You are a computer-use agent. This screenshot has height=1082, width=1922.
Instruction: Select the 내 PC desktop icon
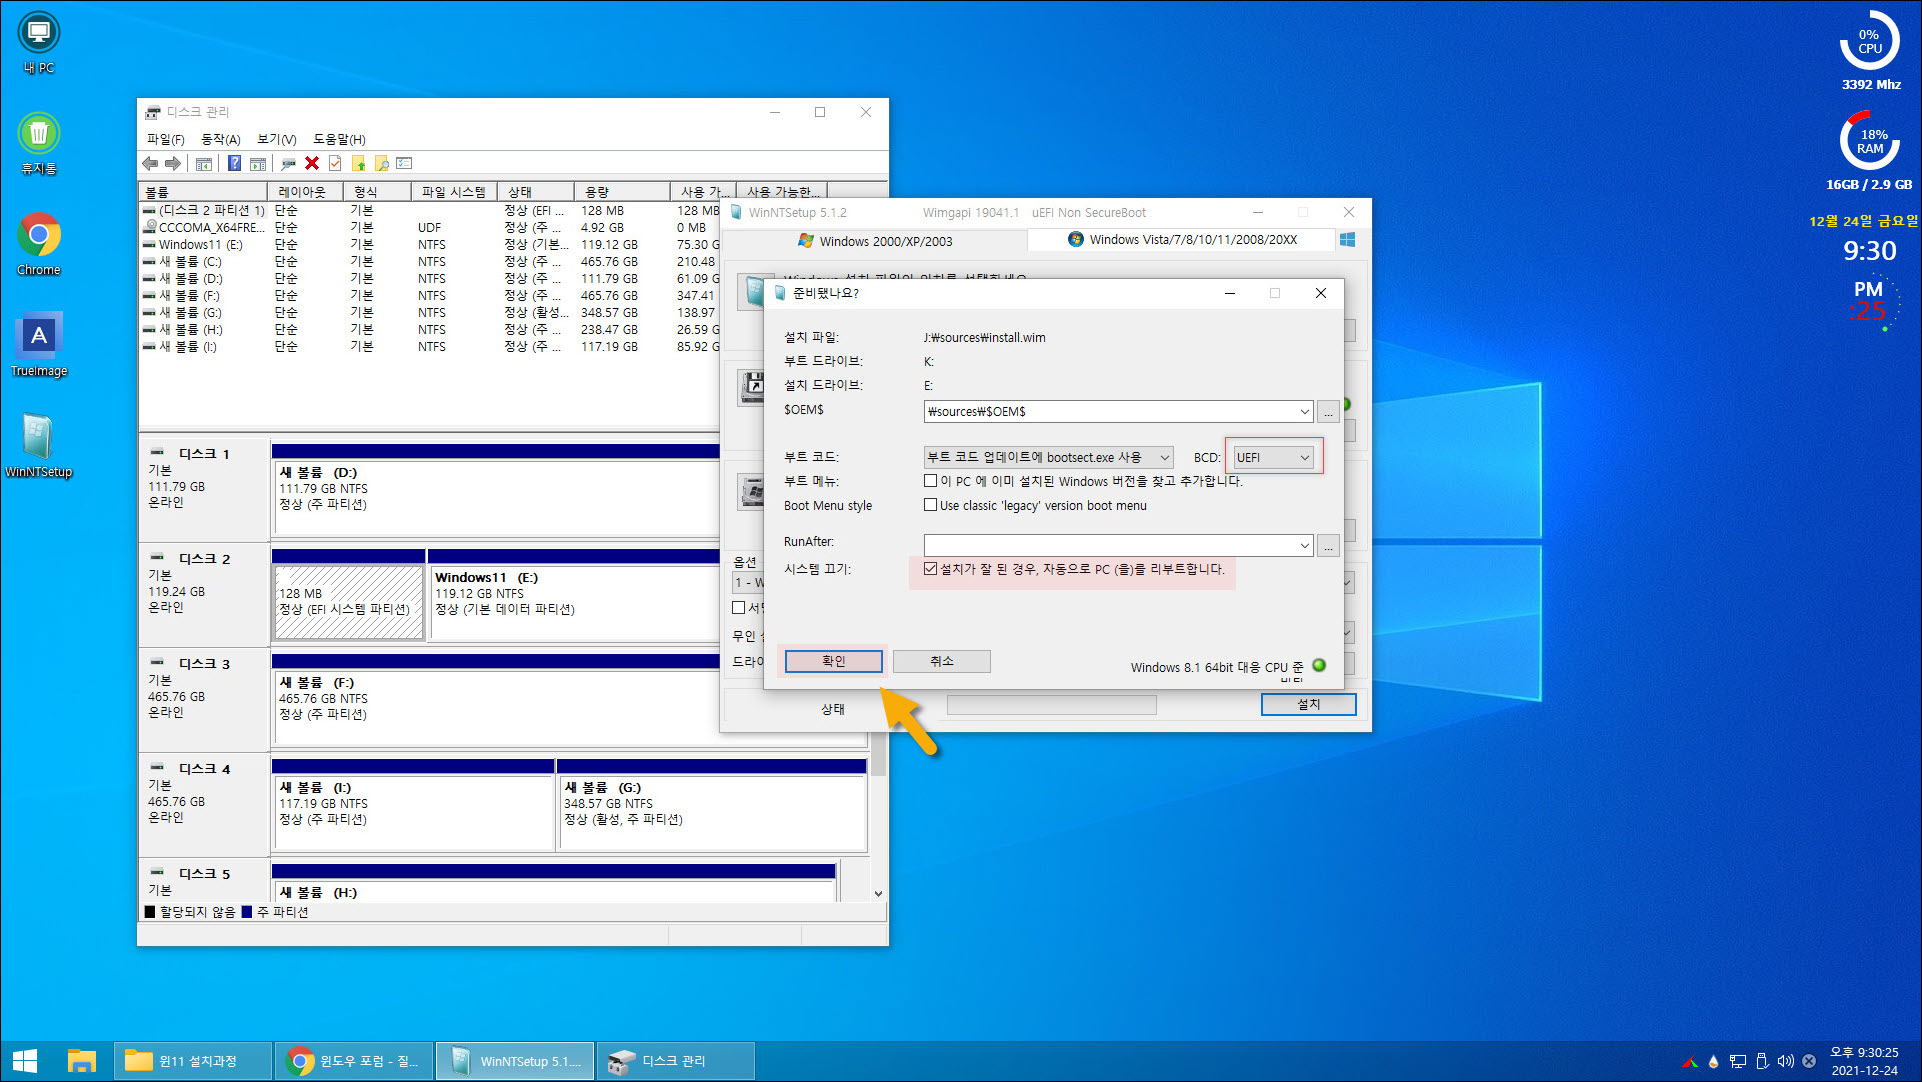39,43
